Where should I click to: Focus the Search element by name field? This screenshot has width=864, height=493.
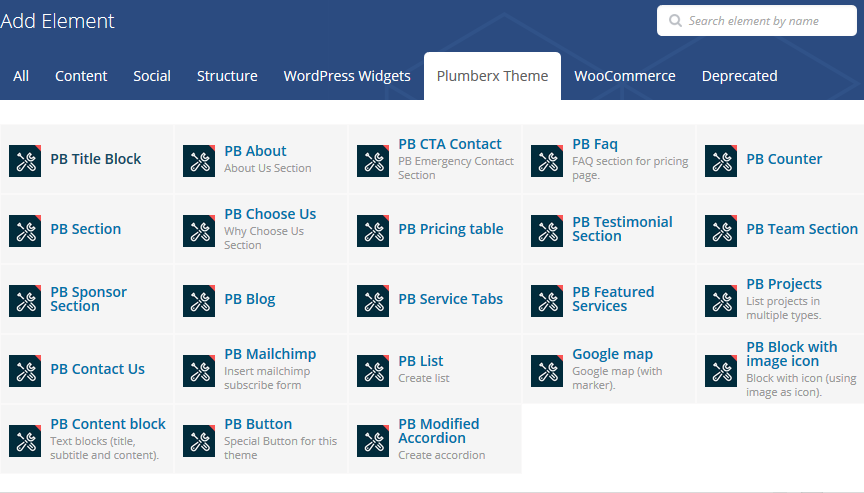[x=765, y=21]
